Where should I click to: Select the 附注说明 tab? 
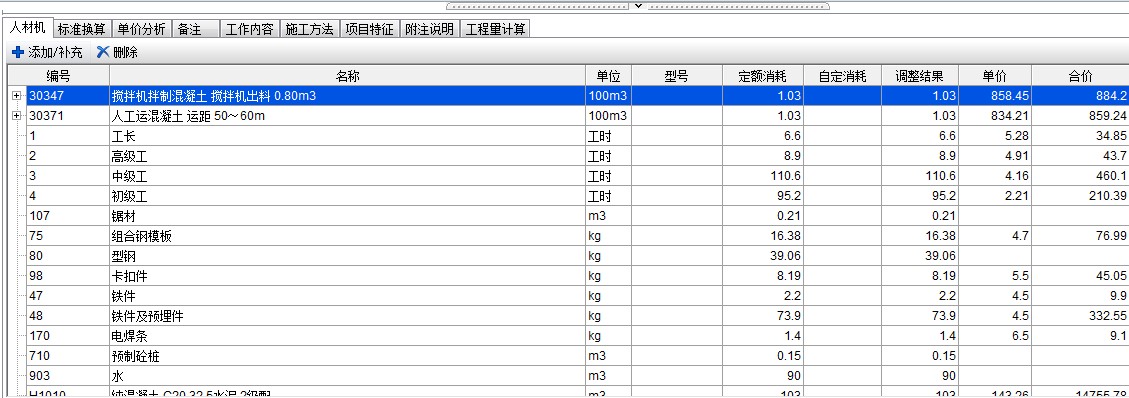click(429, 29)
